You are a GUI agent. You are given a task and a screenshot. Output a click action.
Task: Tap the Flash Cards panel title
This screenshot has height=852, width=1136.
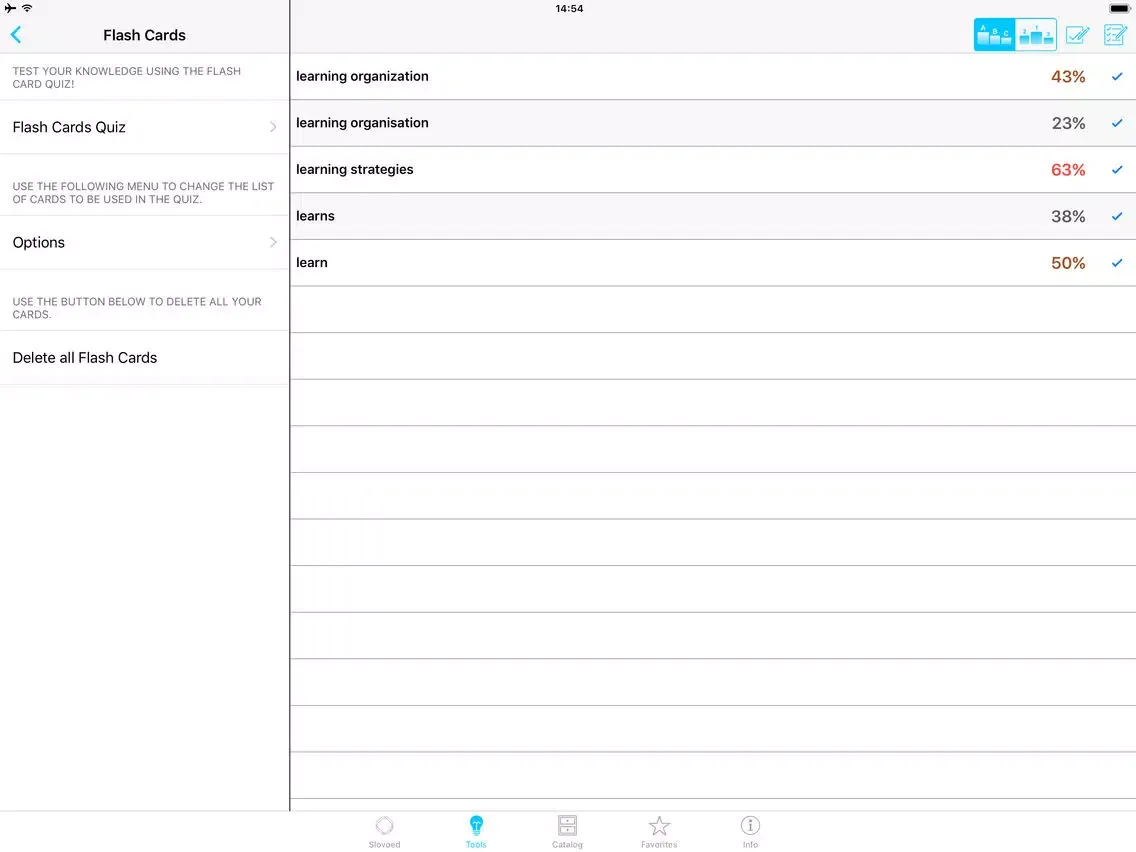coord(144,35)
